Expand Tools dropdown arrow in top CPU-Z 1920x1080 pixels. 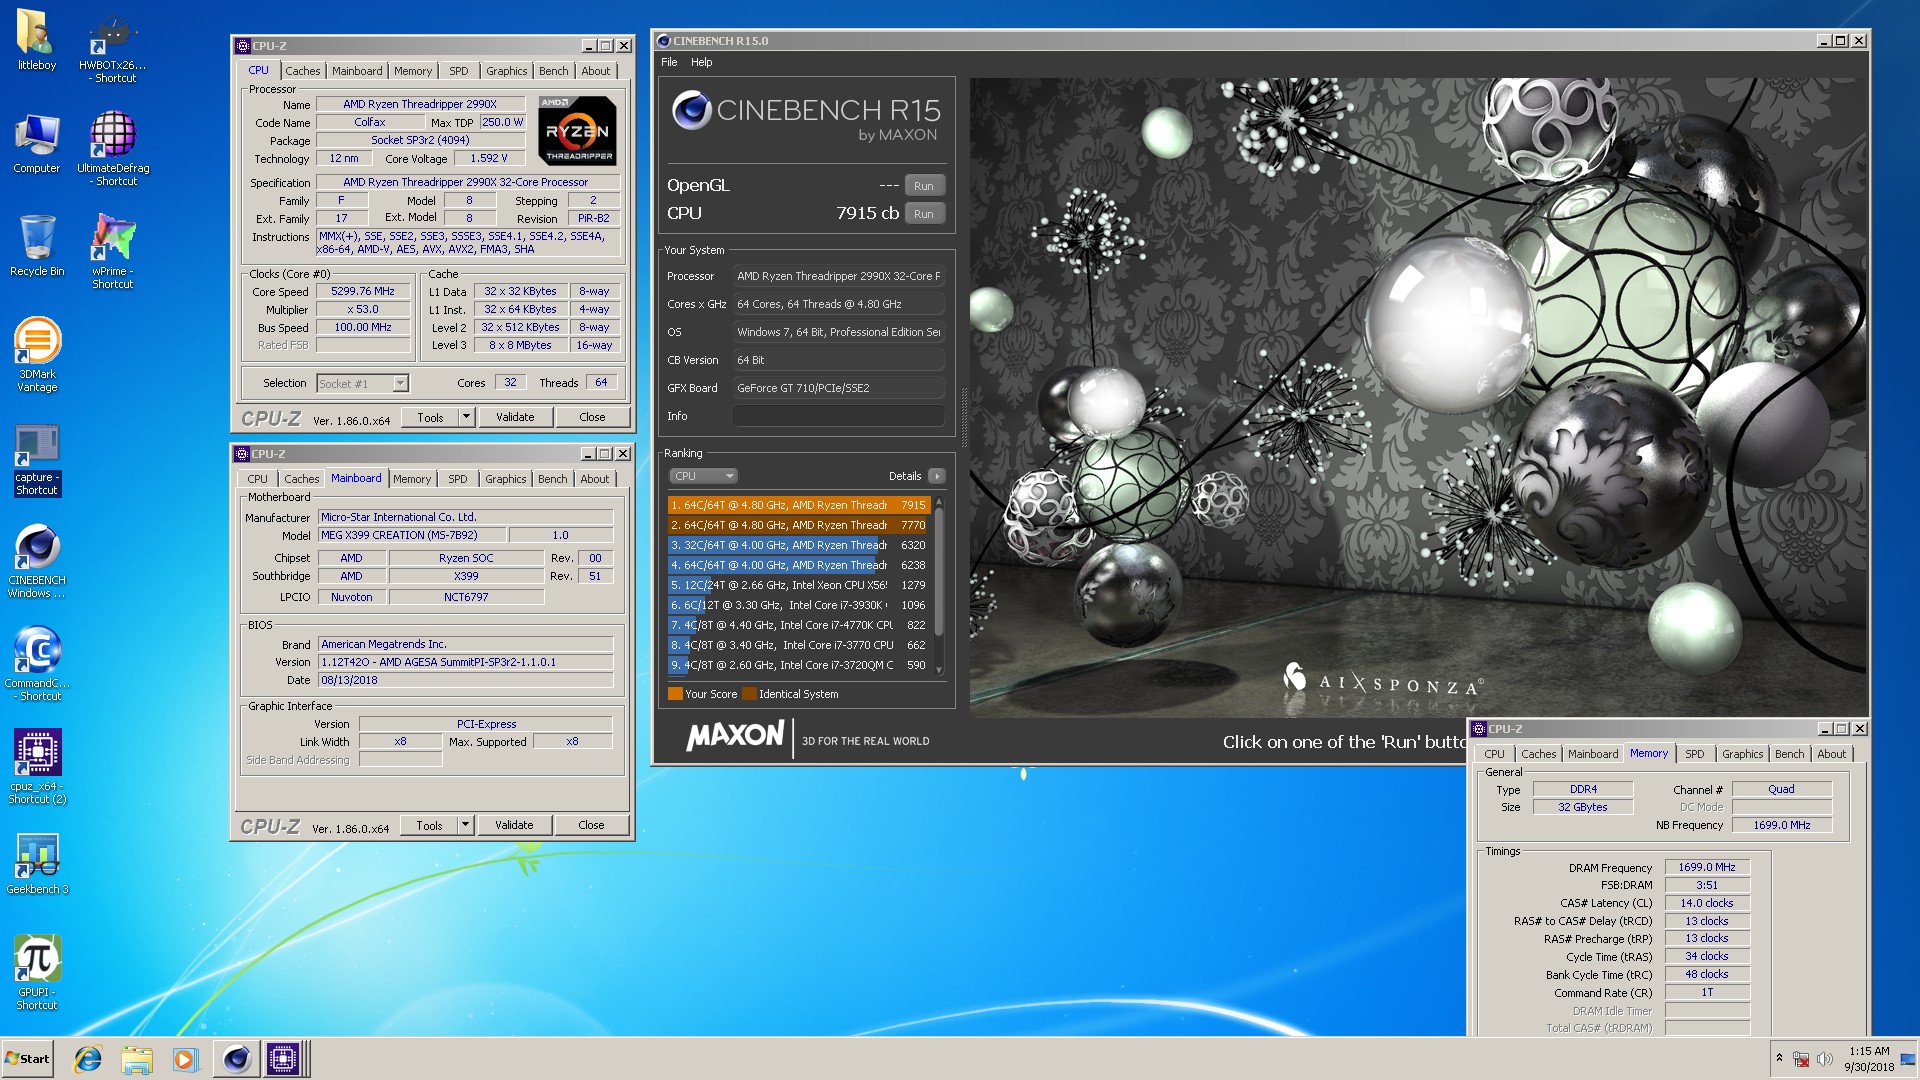coord(466,417)
